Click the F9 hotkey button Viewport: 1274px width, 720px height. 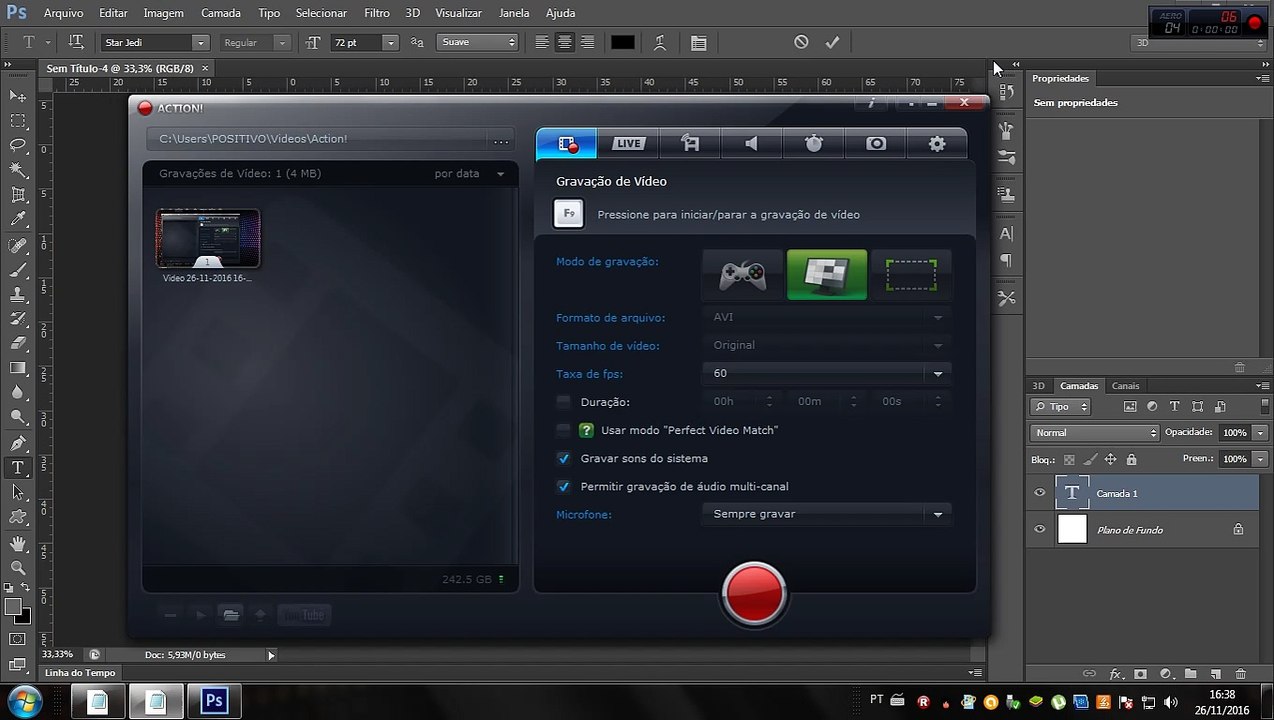[568, 214]
